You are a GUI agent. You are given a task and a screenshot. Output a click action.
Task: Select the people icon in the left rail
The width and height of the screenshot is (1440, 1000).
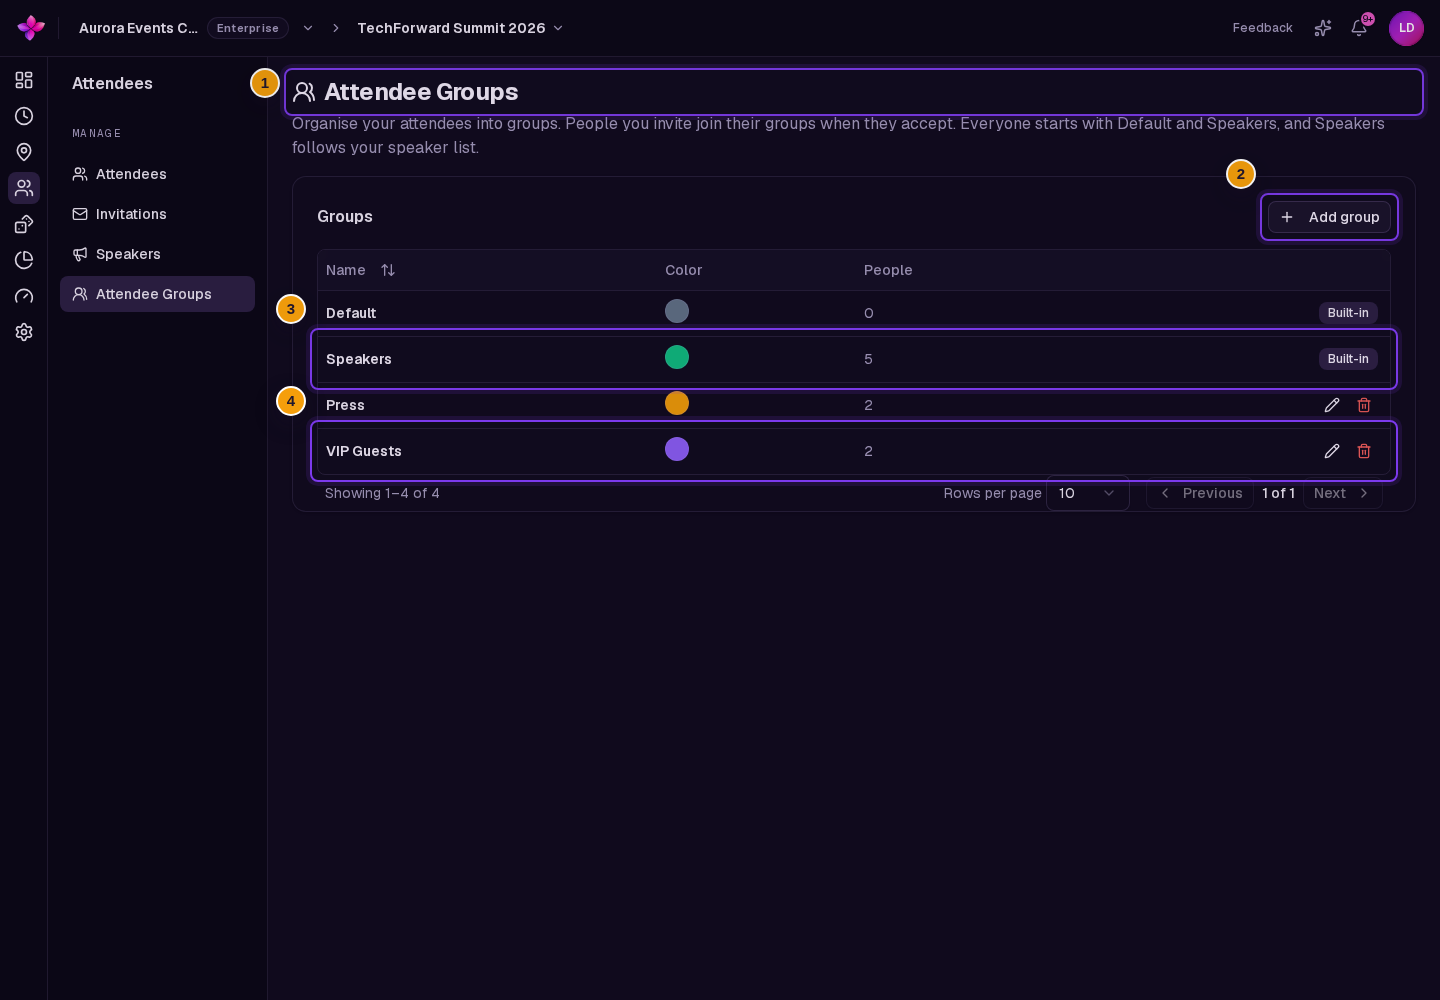[x=24, y=188]
